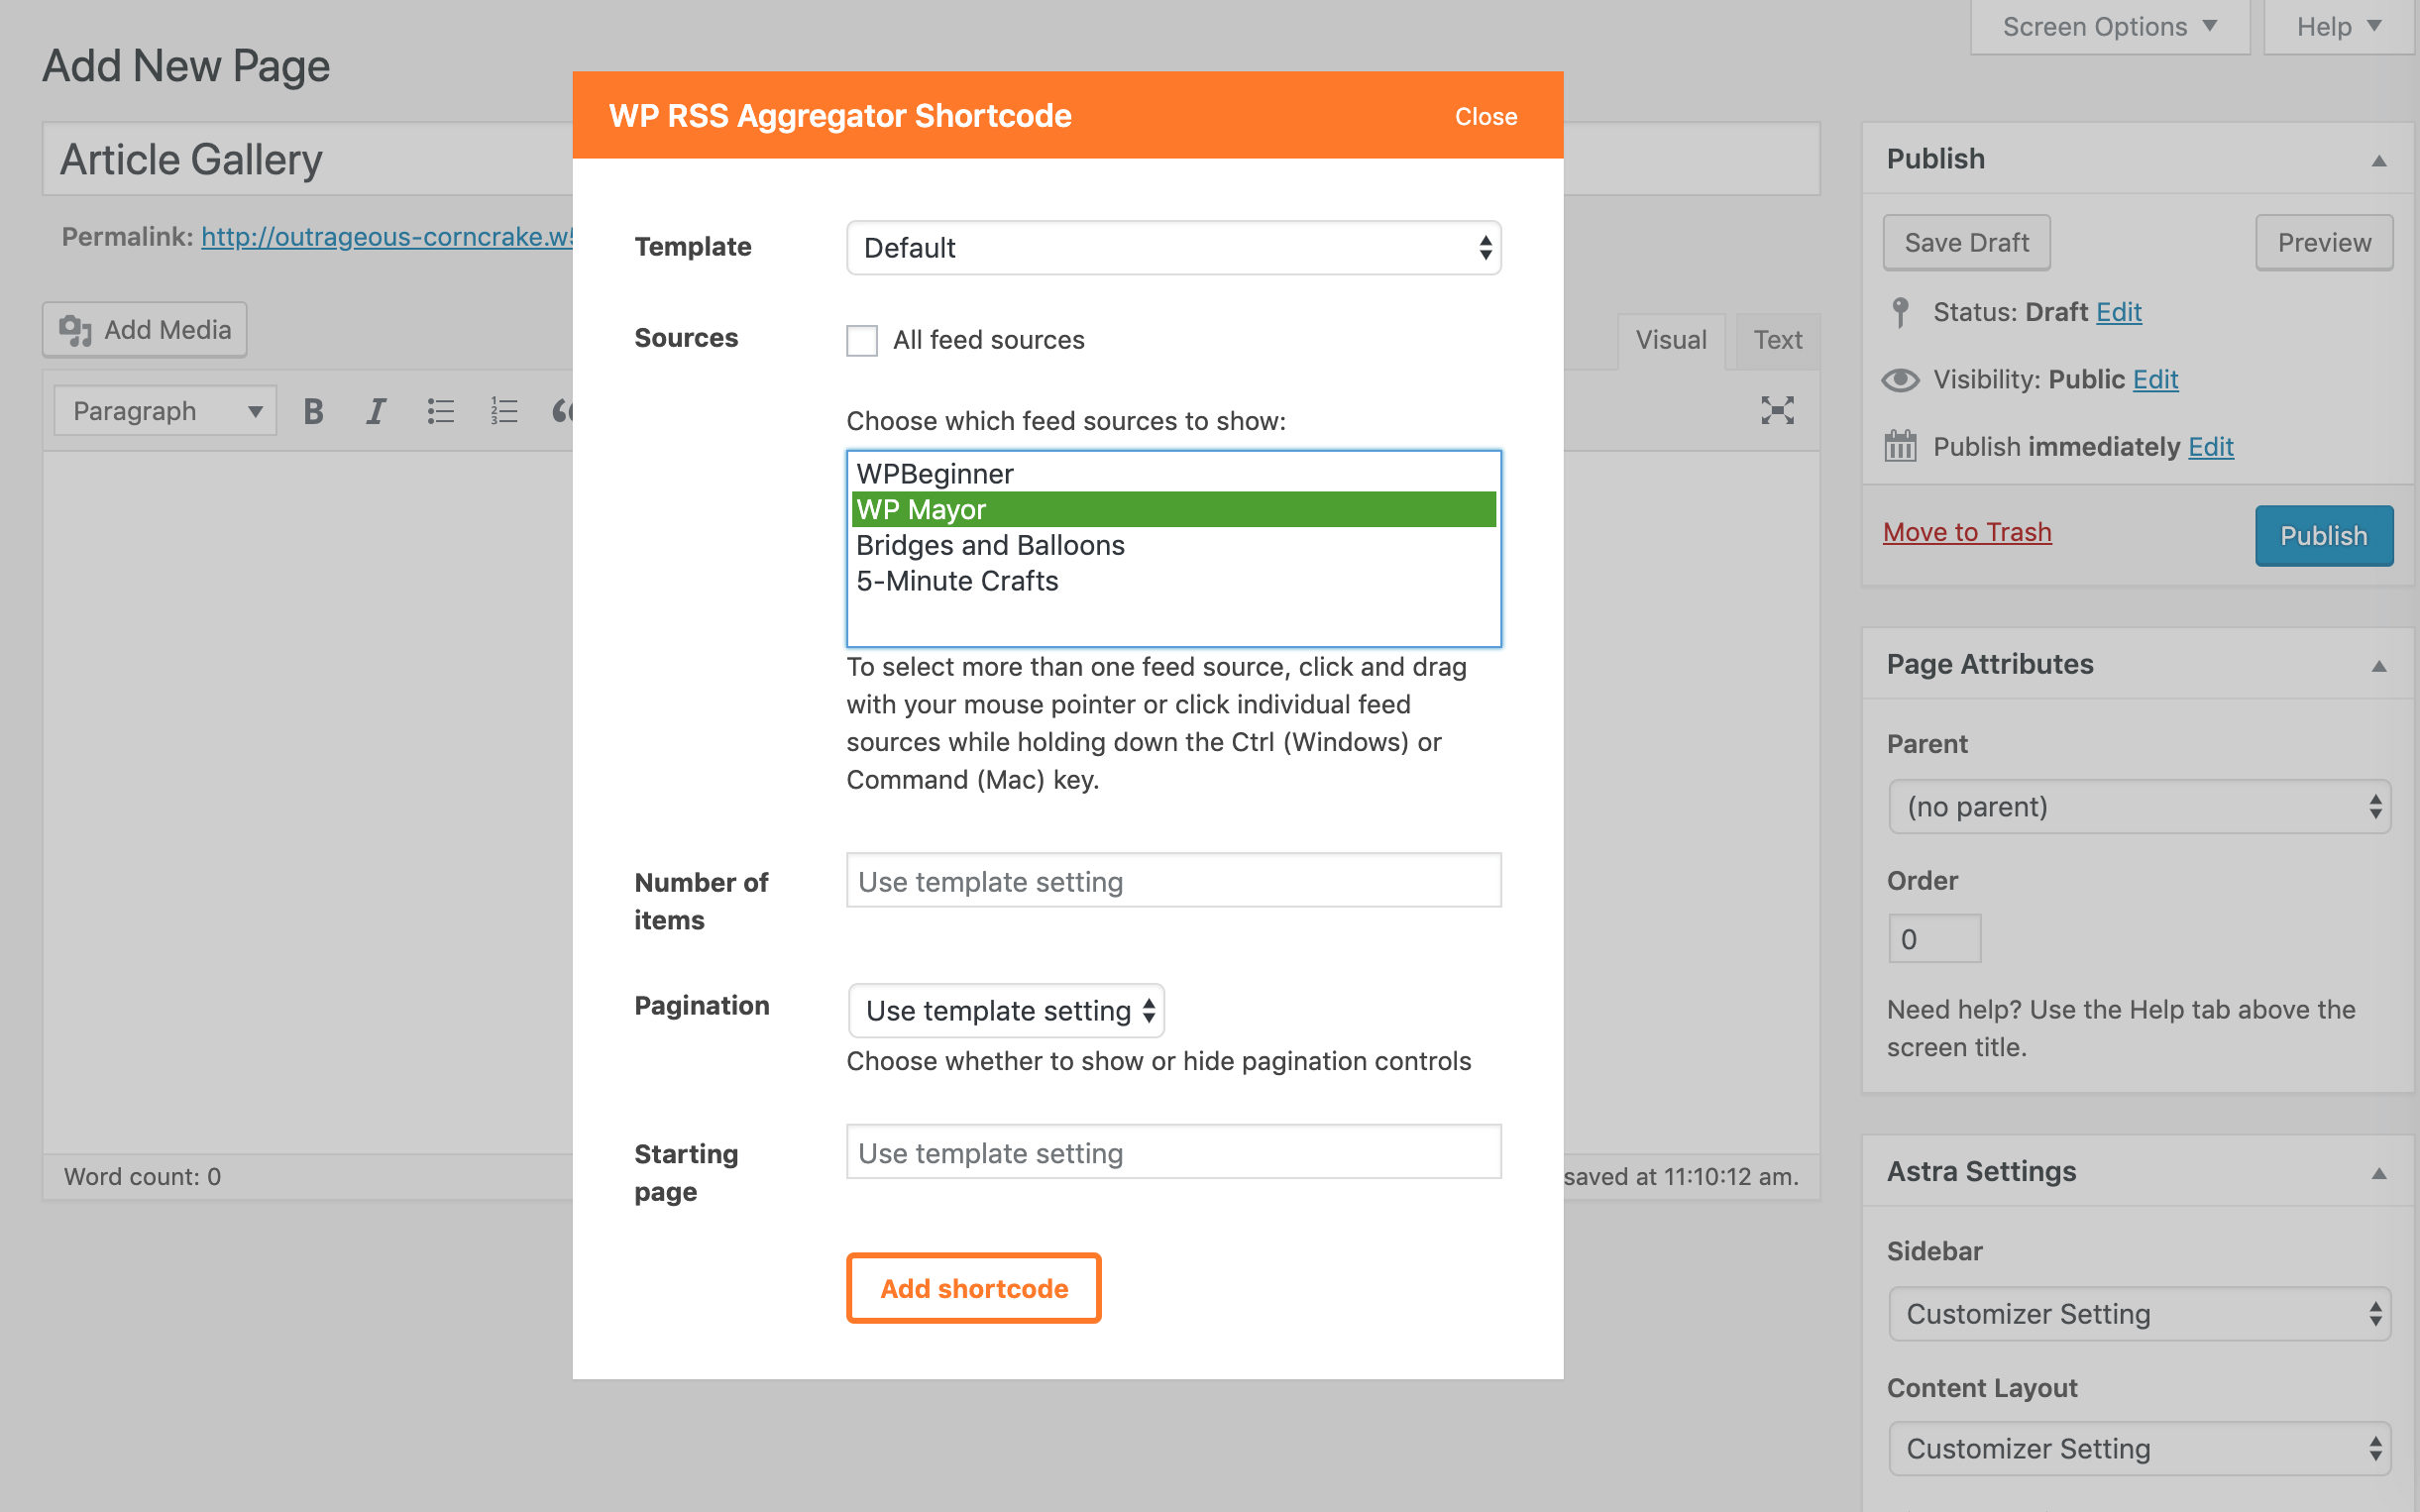Toggle bold formatting in editor toolbar

point(313,411)
